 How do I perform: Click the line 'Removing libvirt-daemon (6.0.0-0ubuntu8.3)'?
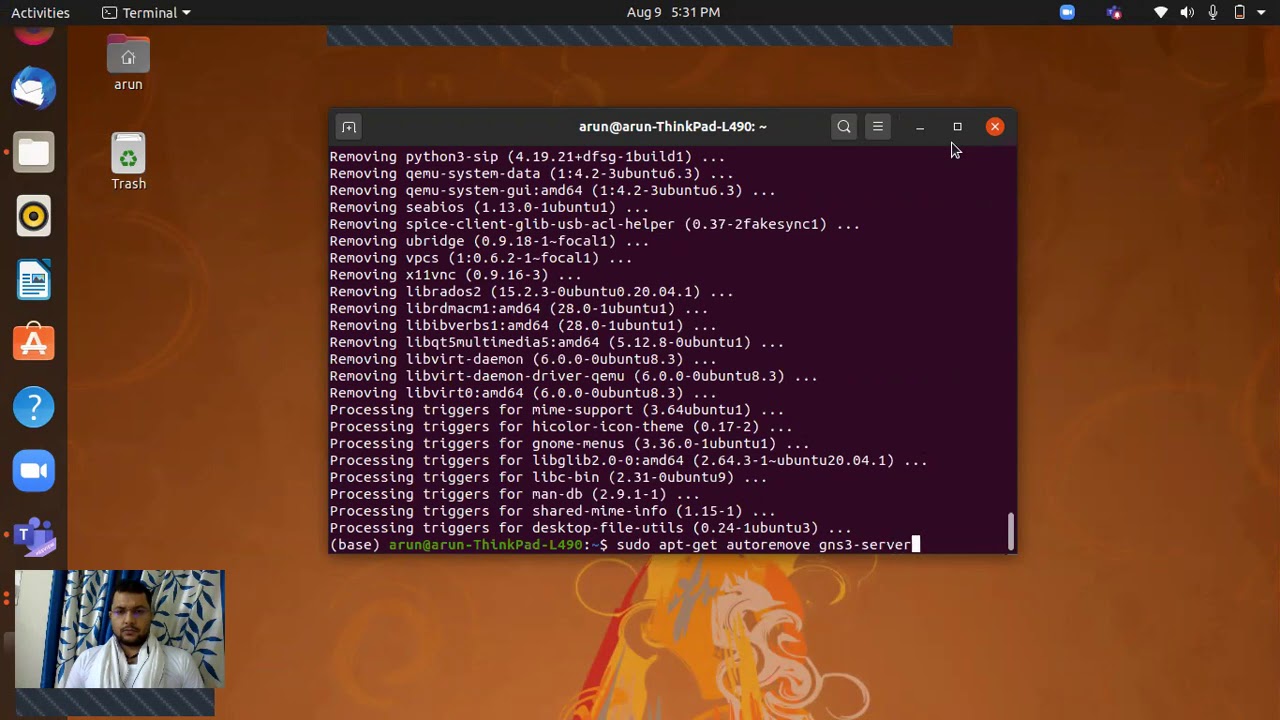point(523,360)
